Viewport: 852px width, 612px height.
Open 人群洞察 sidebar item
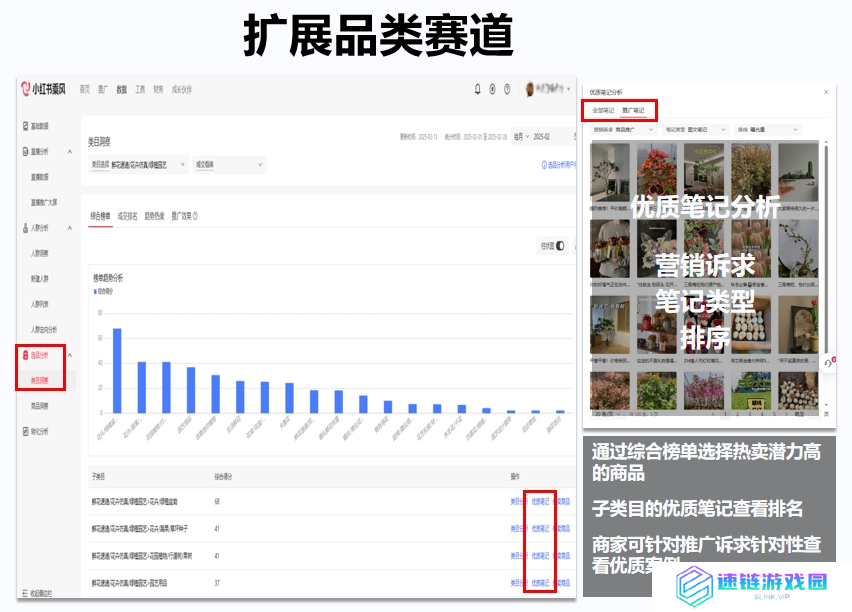tap(39, 253)
